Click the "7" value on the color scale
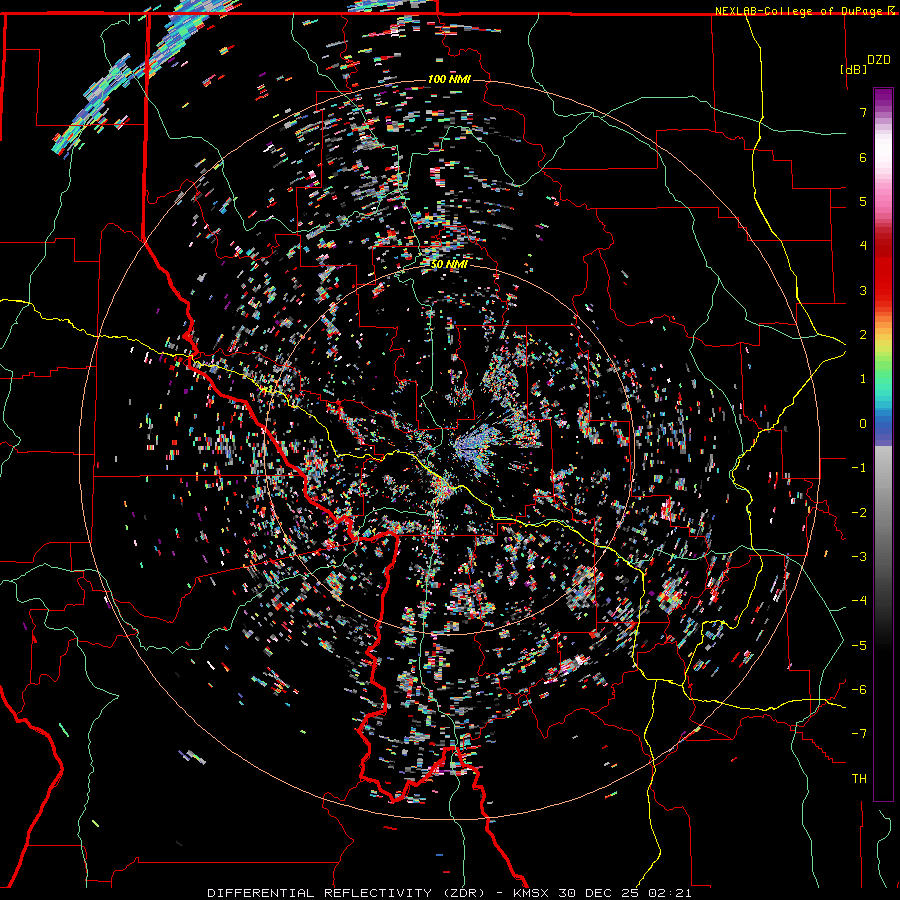The height and width of the screenshot is (900, 900). pos(863,112)
